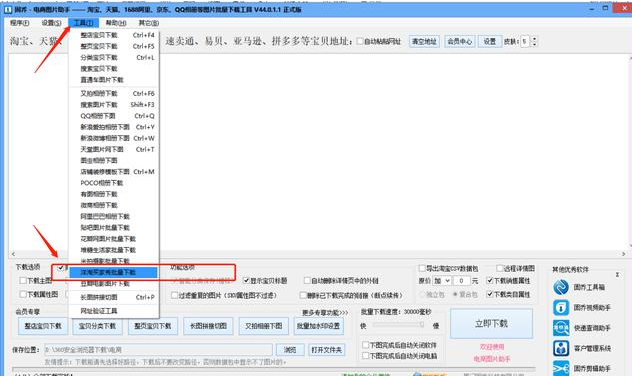The height and width of the screenshot is (377, 632).
Task: Select POCO相册下载 menu entry
Action: pos(114,183)
